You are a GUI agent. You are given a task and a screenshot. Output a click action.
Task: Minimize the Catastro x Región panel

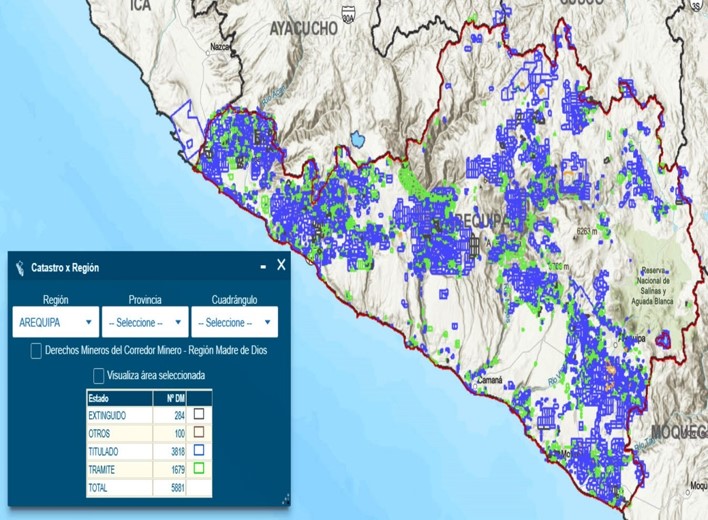[263, 267]
